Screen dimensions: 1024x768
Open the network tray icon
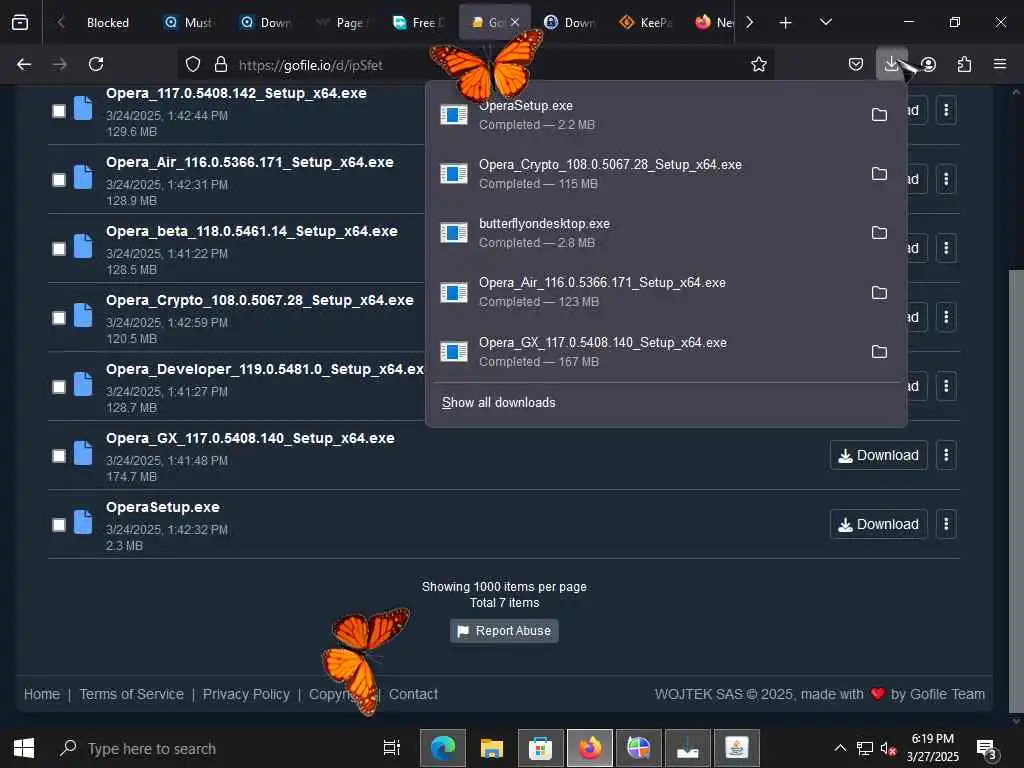[x=865, y=748]
